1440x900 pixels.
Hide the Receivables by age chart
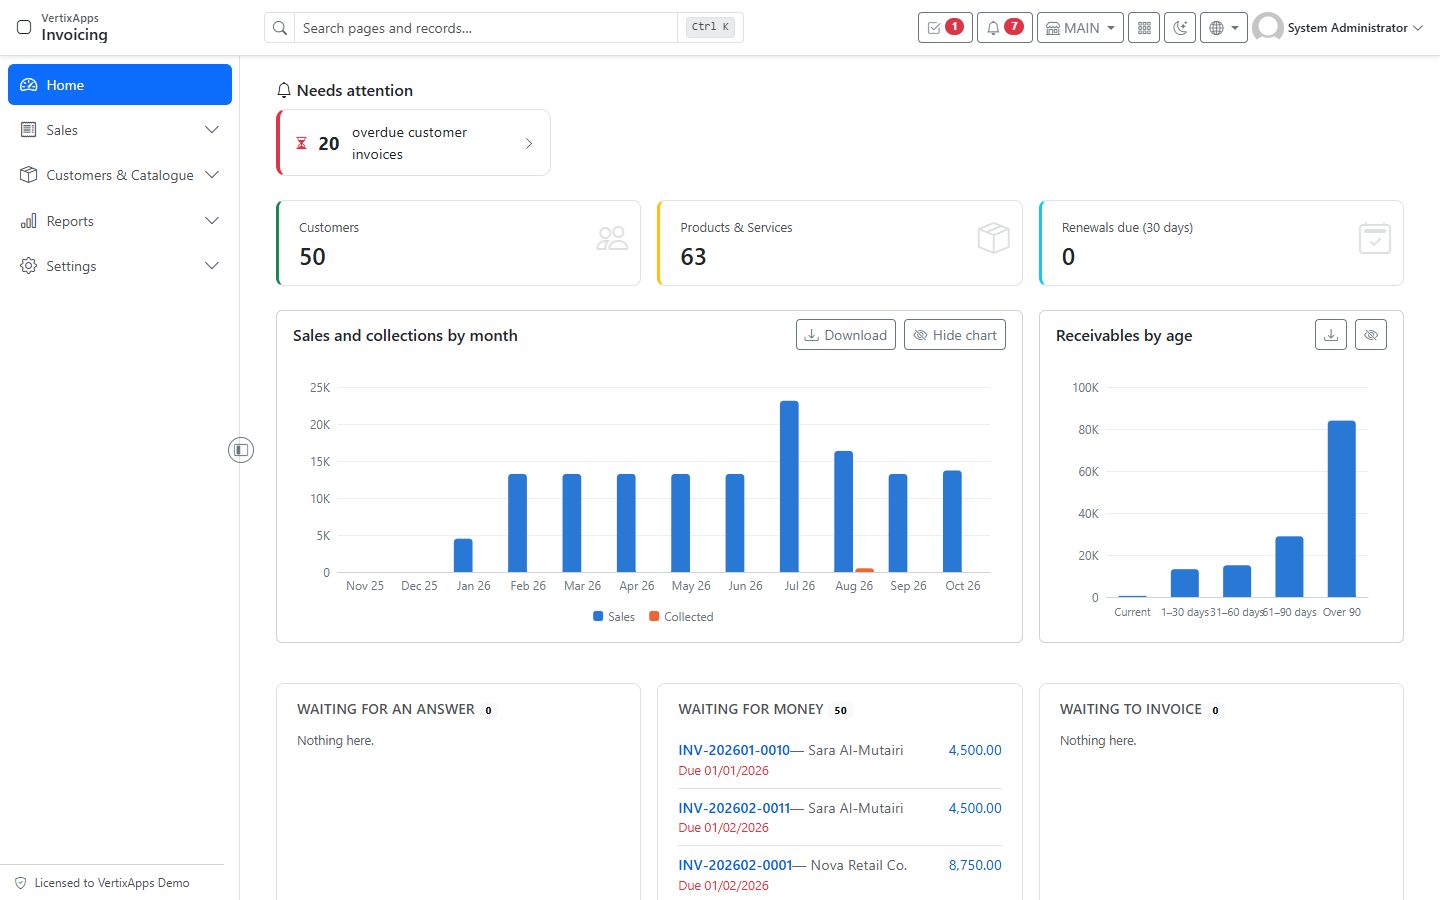coord(1371,335)
